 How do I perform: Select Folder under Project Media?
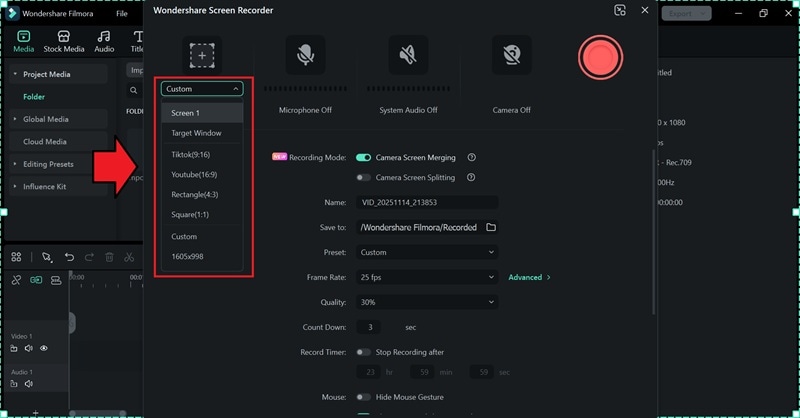34,96
